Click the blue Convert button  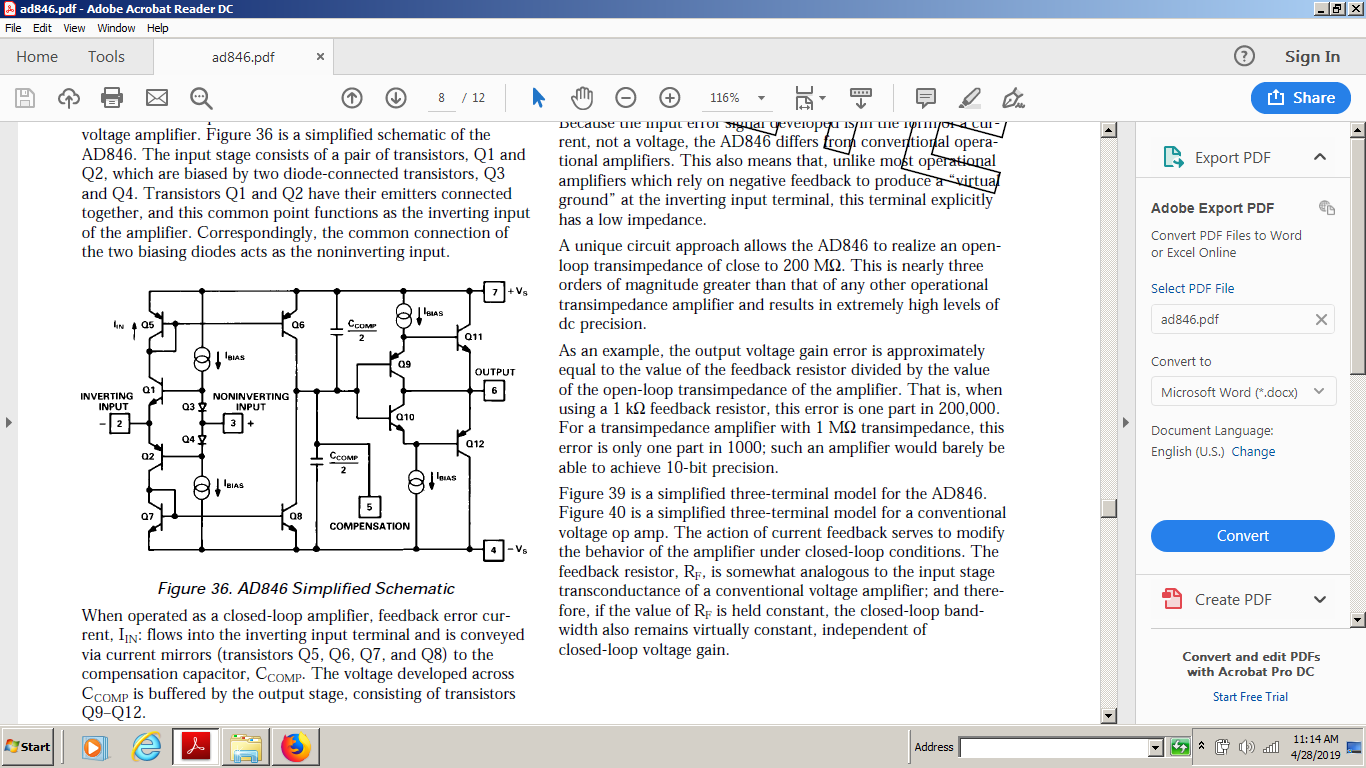(x=1243, y=536)
